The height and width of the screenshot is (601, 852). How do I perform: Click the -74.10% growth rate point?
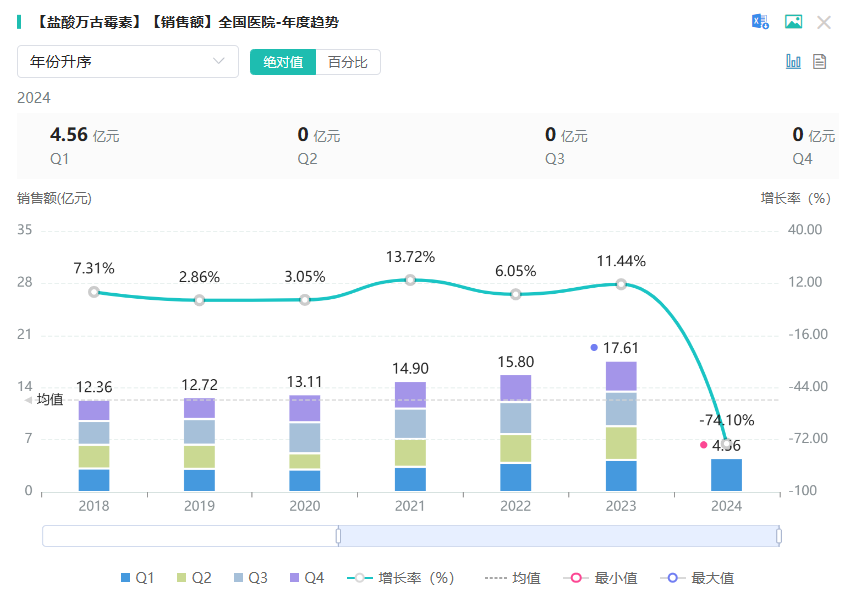tap(726, 443)
